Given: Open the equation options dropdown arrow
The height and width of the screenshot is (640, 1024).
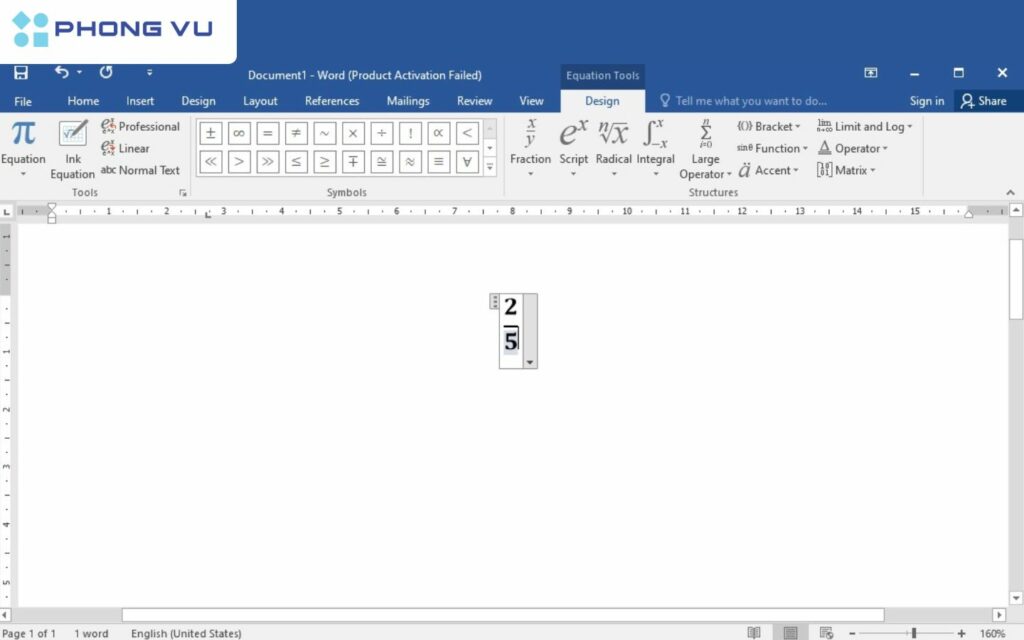Looking at the screenshot, I should [530, 362].
